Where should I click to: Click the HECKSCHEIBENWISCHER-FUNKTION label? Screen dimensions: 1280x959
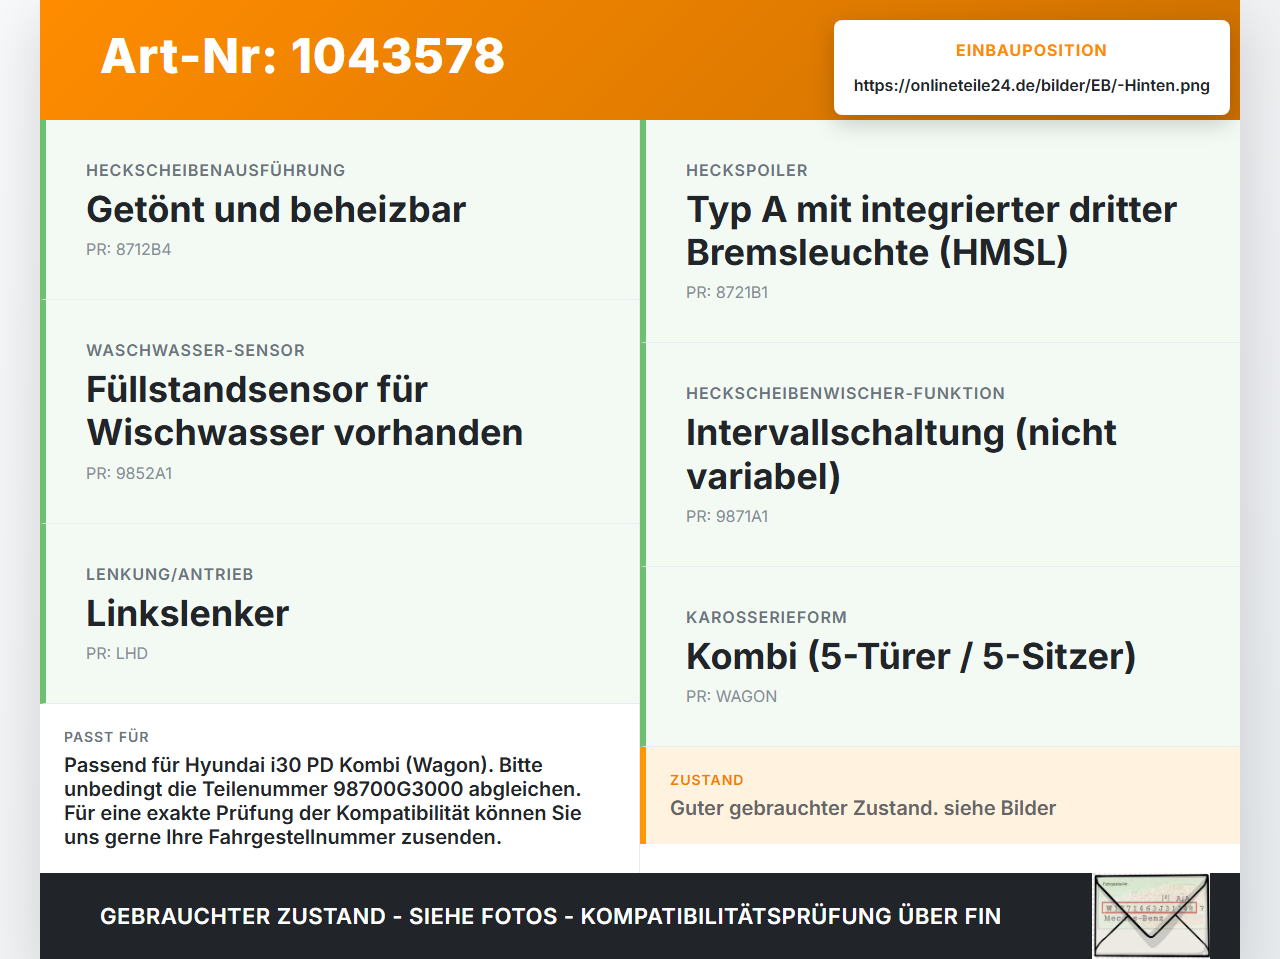845,393
